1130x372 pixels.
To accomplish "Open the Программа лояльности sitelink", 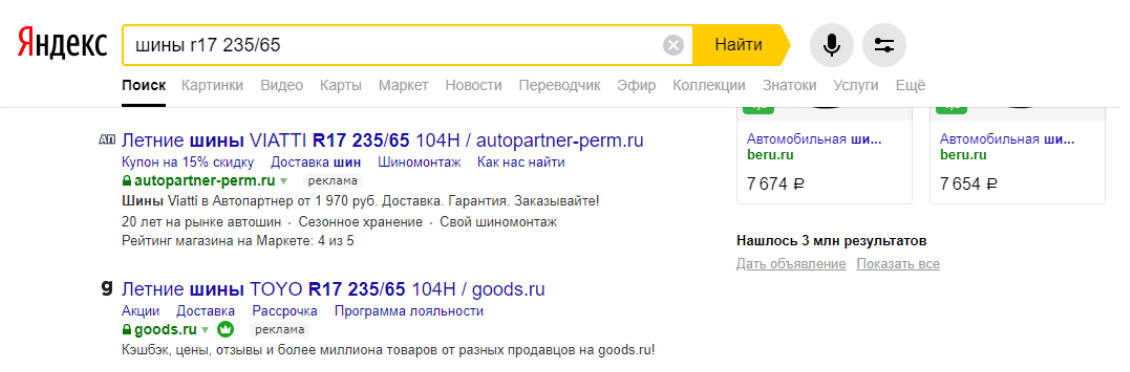I will [x=409, y=311].
